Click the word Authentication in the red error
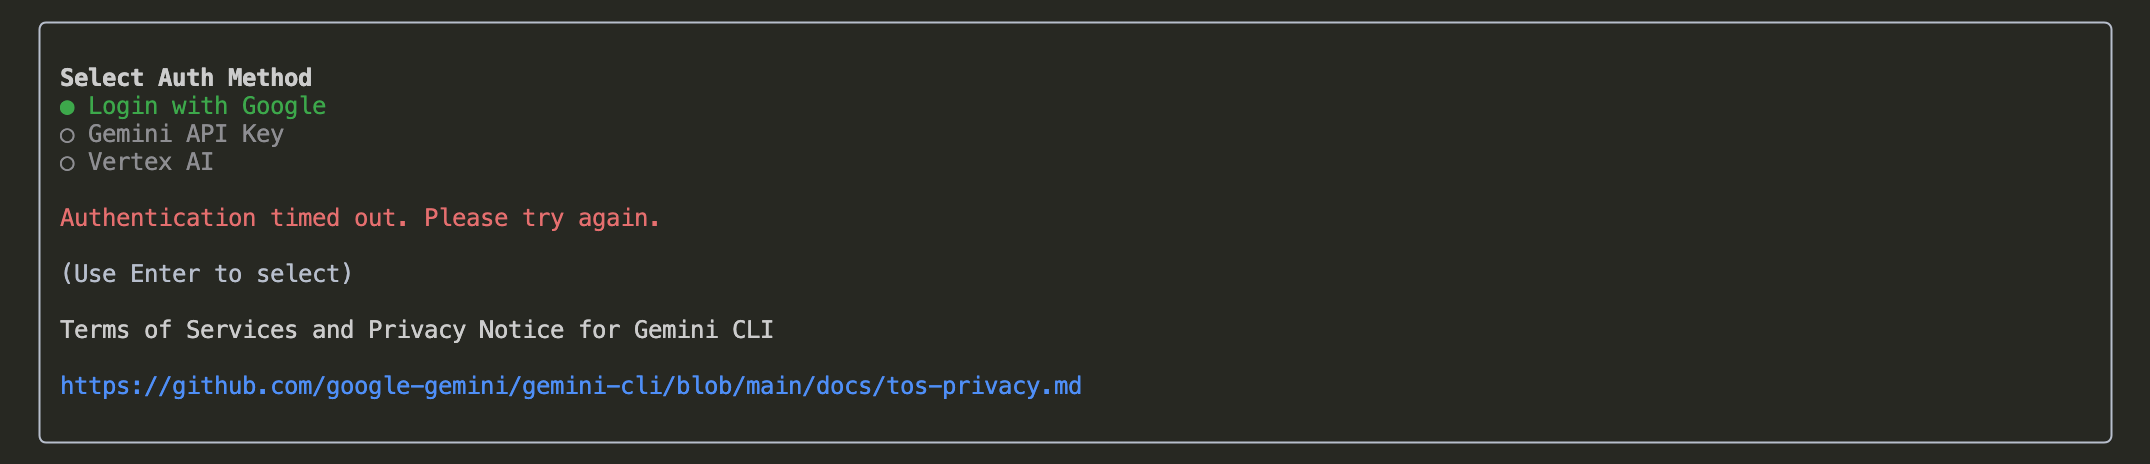This screenshot has height=464, width=2150. point(158,218)
